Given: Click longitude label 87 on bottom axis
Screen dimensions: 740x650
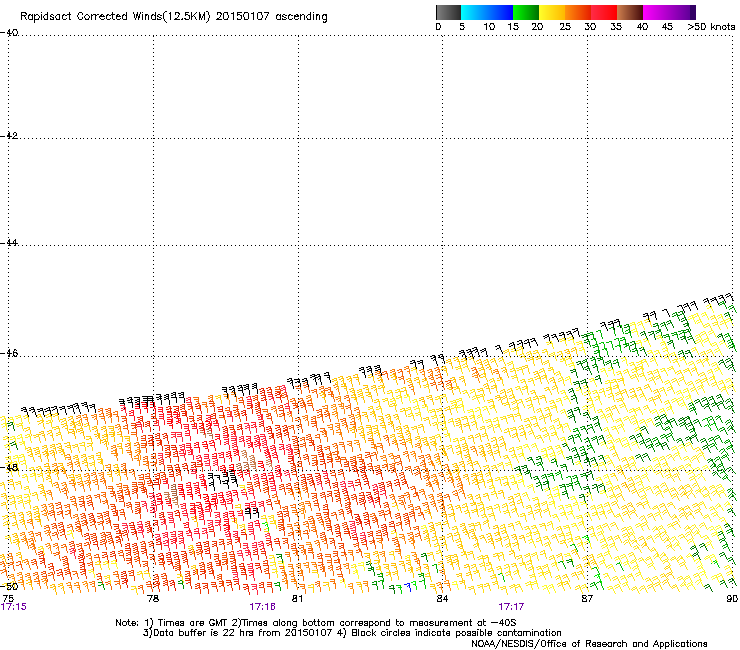Looking at the screenshot, I should [587, 599].
